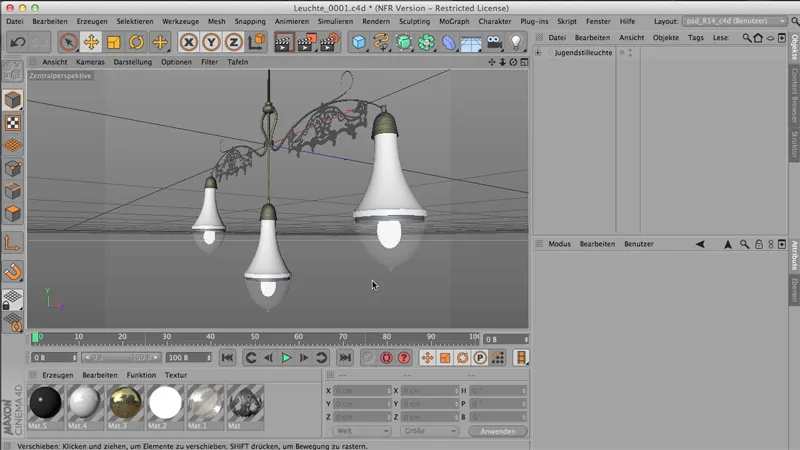The width and height of the screenshot is (800, 450).
Task: Toggle the locked workplane icon
Action: 13,299
